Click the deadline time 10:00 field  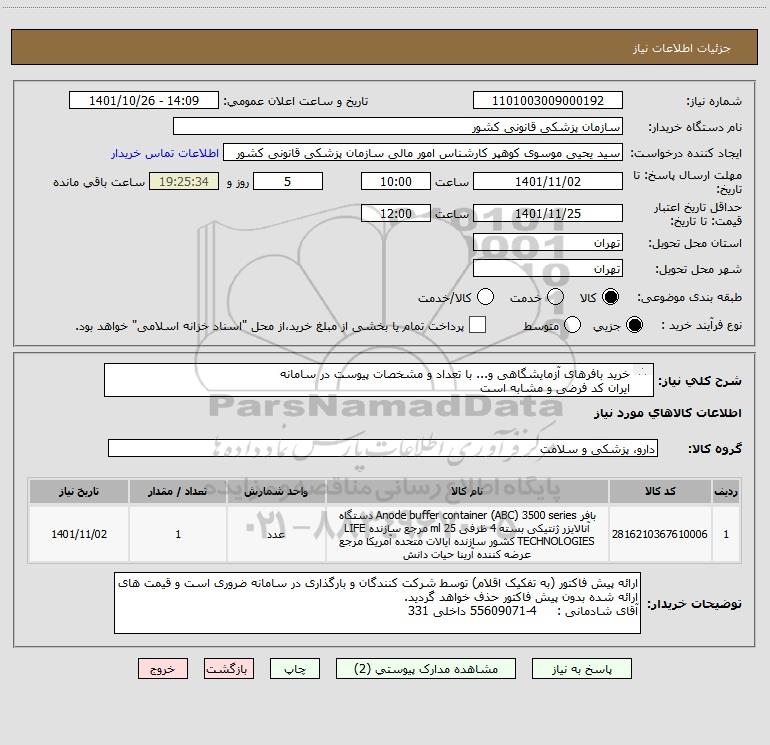[x=396, y=181]
